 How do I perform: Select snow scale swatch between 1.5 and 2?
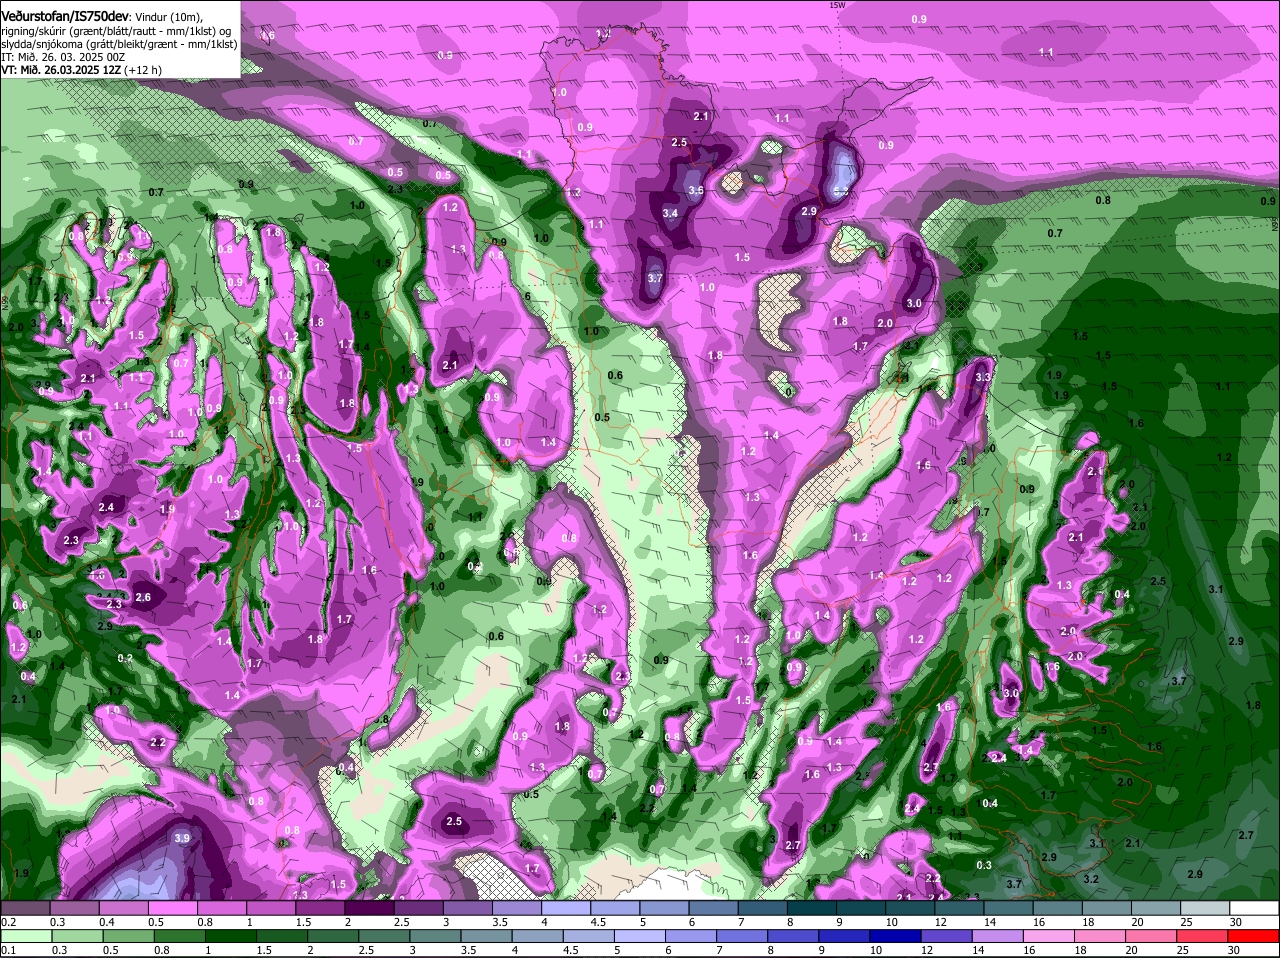click(320, 907)
